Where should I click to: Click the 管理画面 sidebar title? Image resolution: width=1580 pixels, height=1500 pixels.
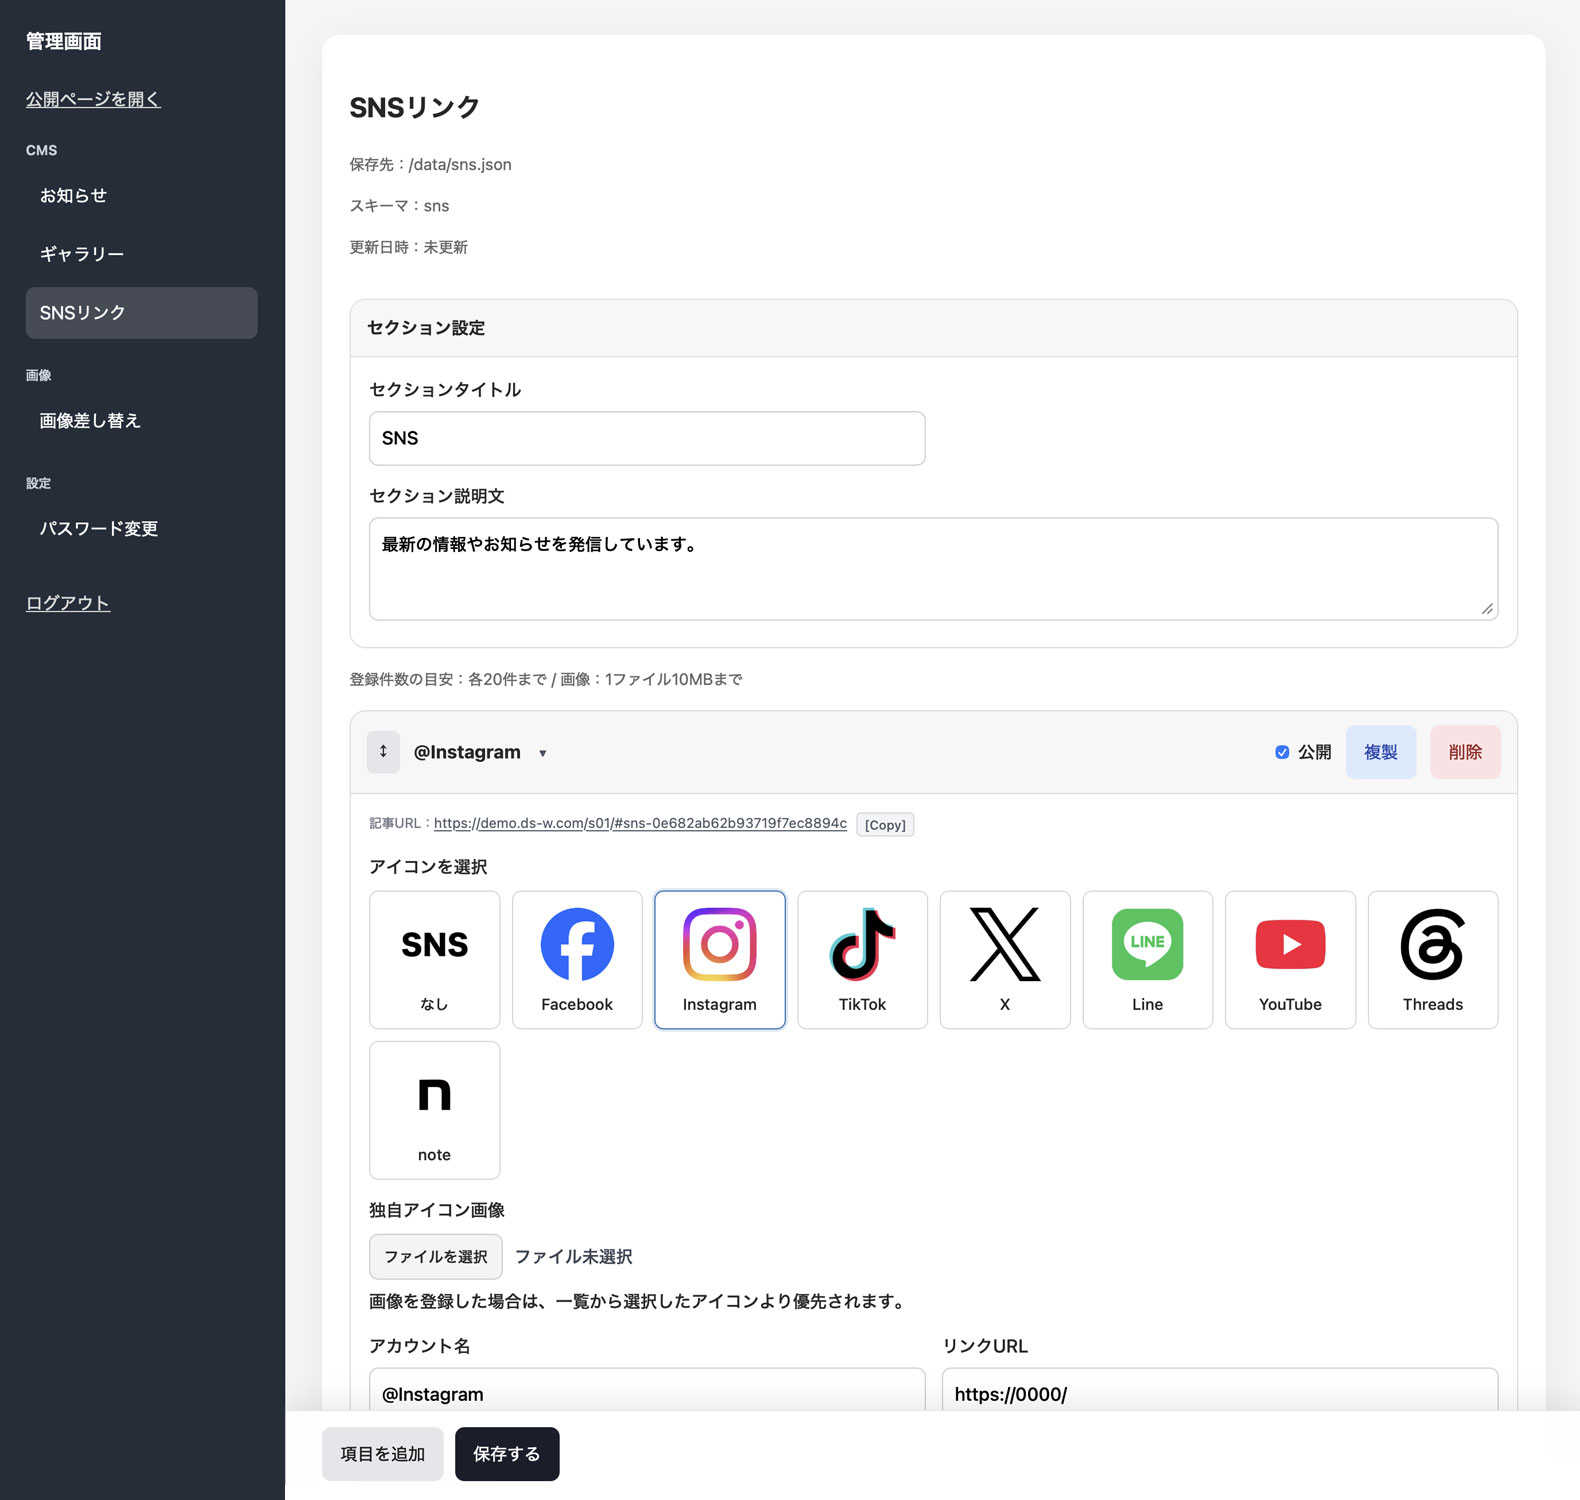pyautogui.click(x=64, y=41)
